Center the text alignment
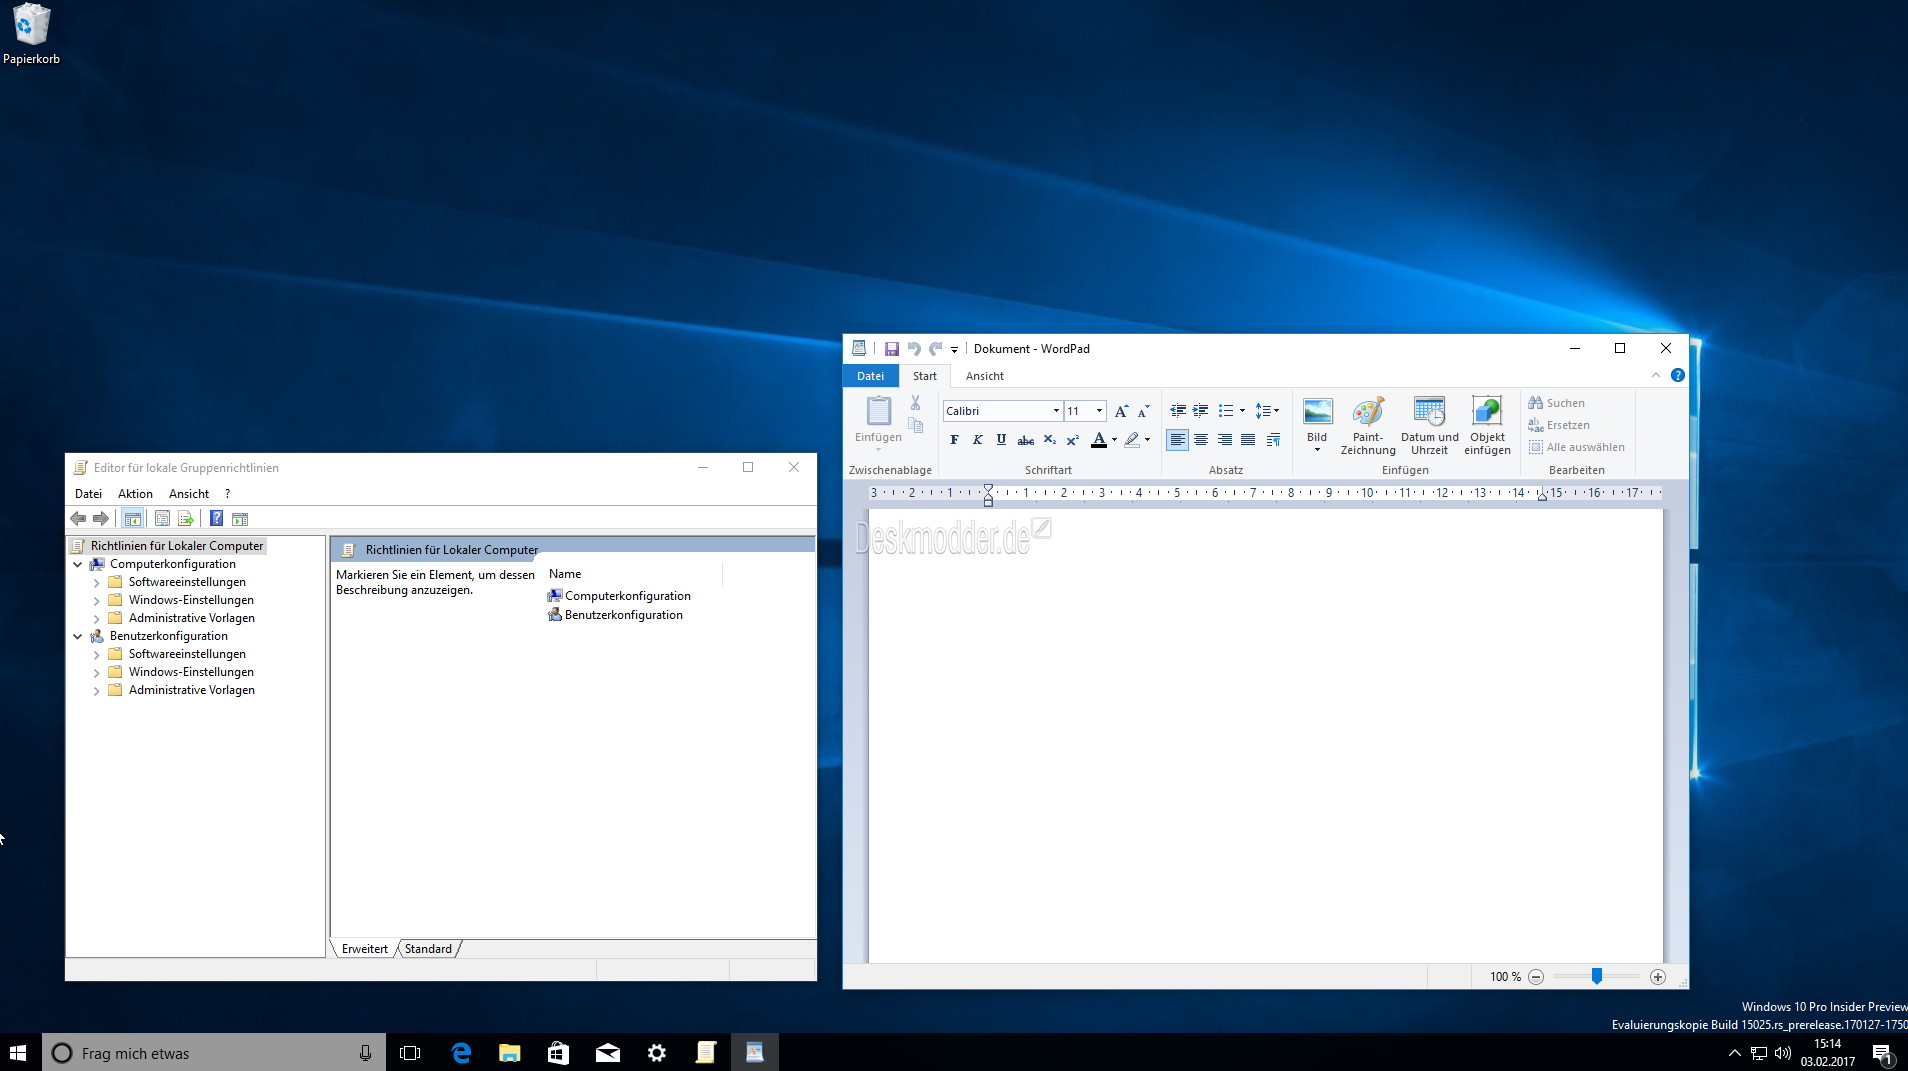The width and height of the screenshot is (1908, 1071). pyautogui.click(x=1201, y=440)
